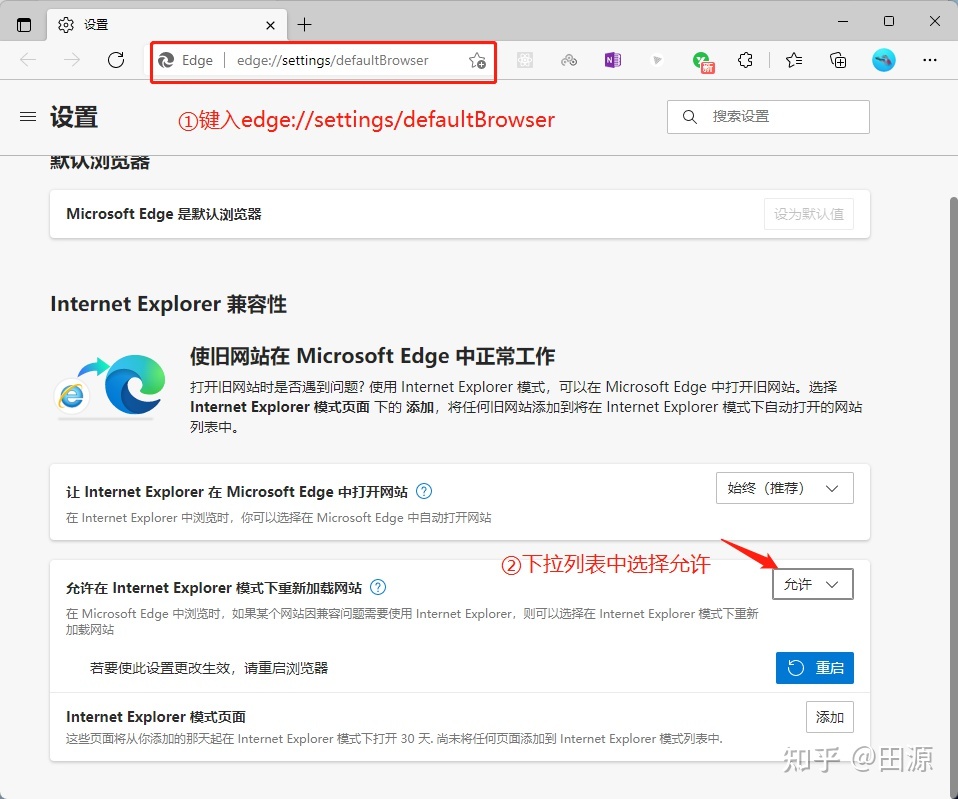Open the tab actions menu icon
This screenshot has height=799, width=958.
(24, 25)
